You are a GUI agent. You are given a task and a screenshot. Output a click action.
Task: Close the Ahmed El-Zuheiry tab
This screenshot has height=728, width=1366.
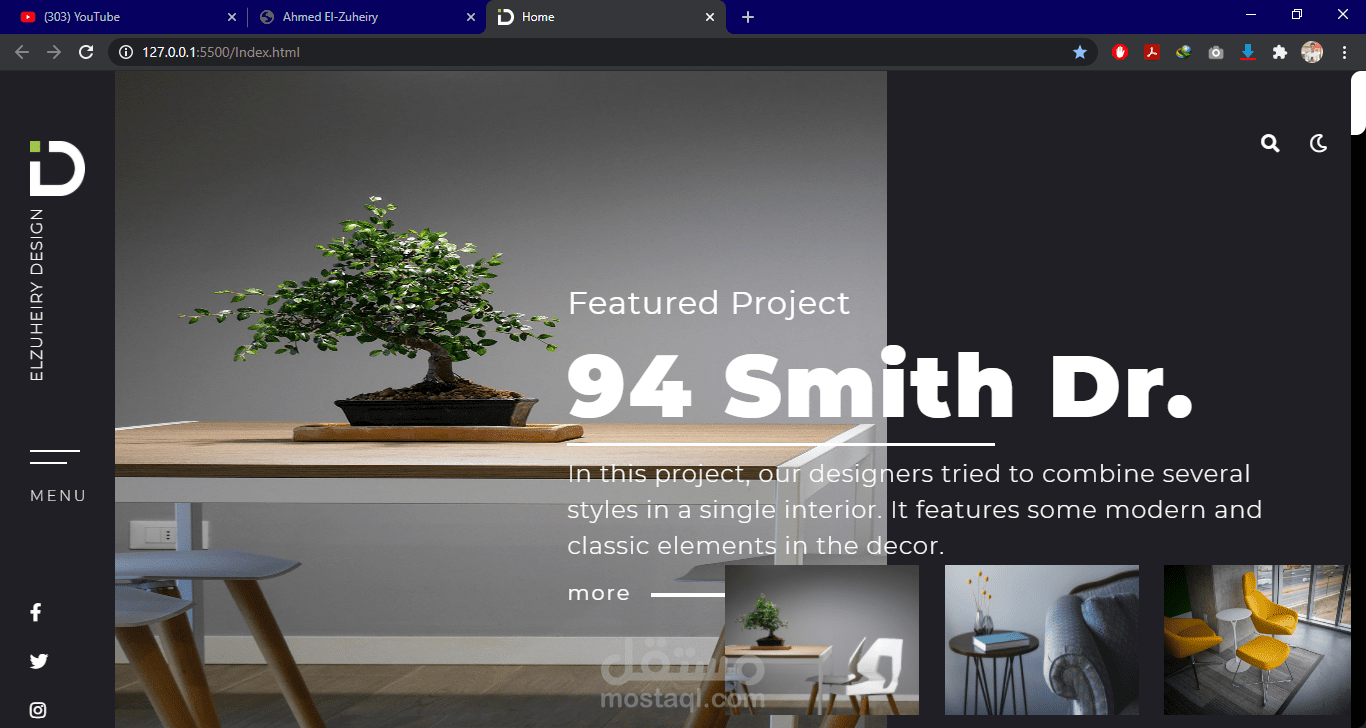click(x=471, y=17)
